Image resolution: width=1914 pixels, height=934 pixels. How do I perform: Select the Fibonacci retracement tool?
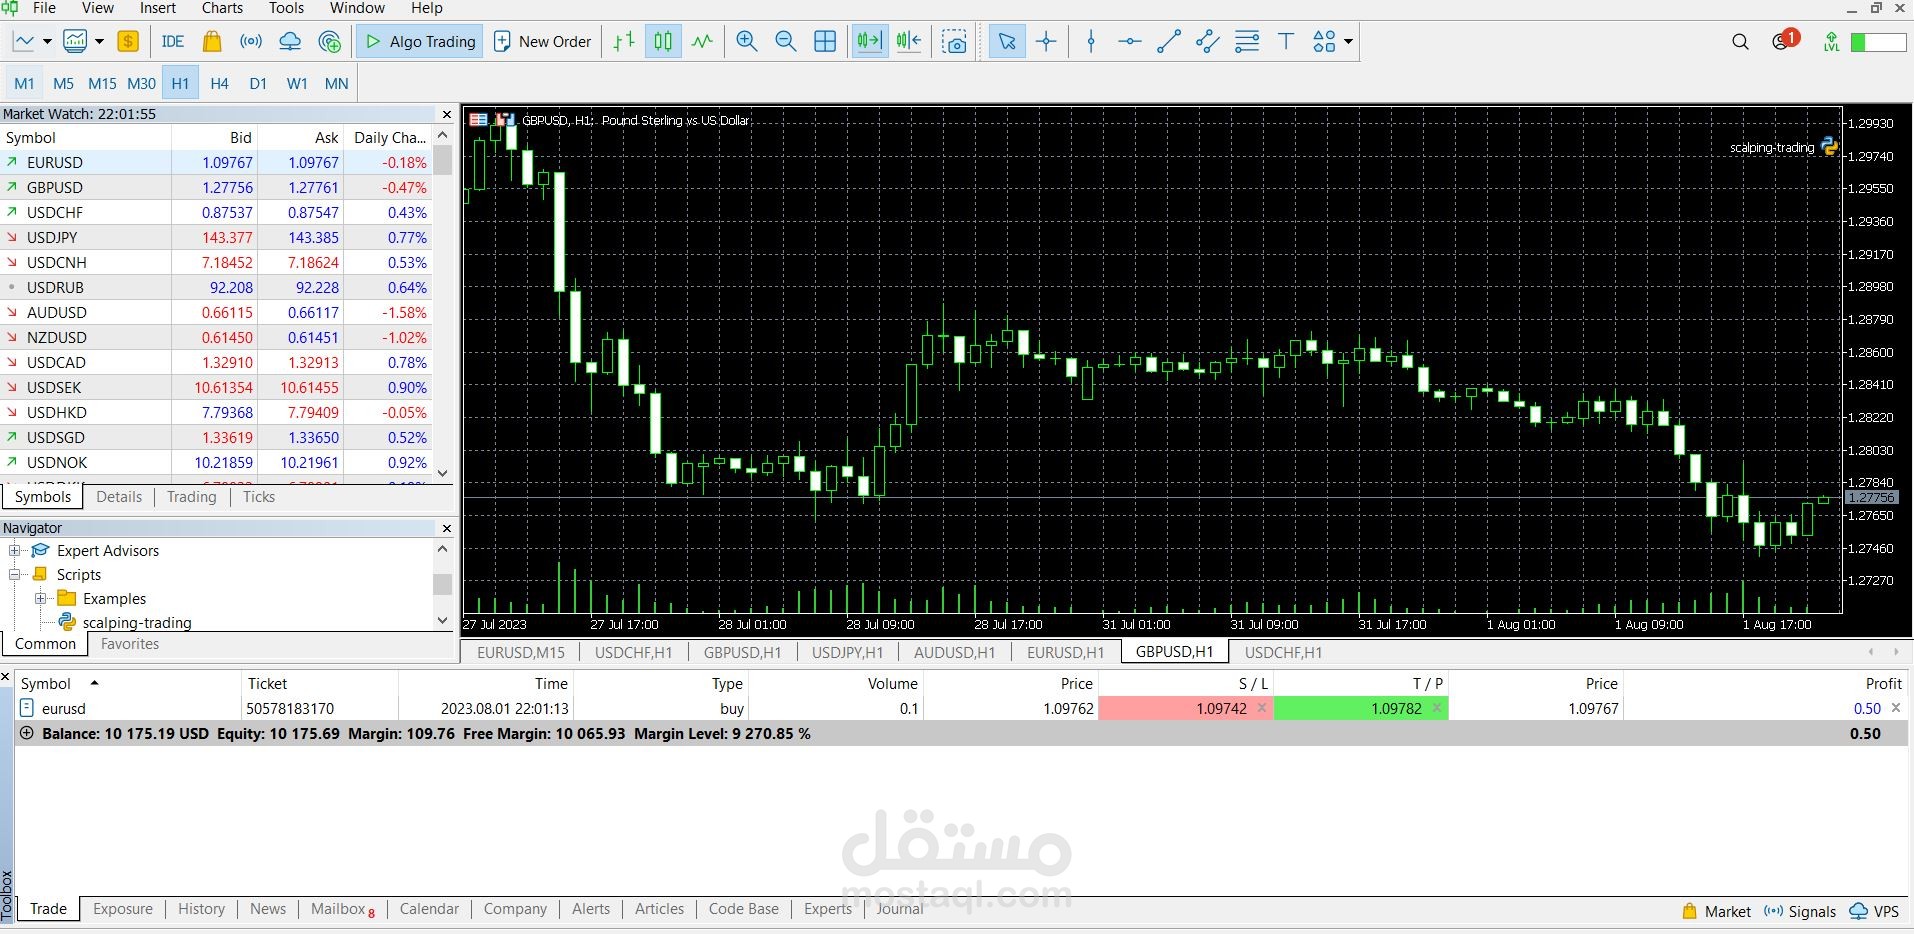point(1247,42)
